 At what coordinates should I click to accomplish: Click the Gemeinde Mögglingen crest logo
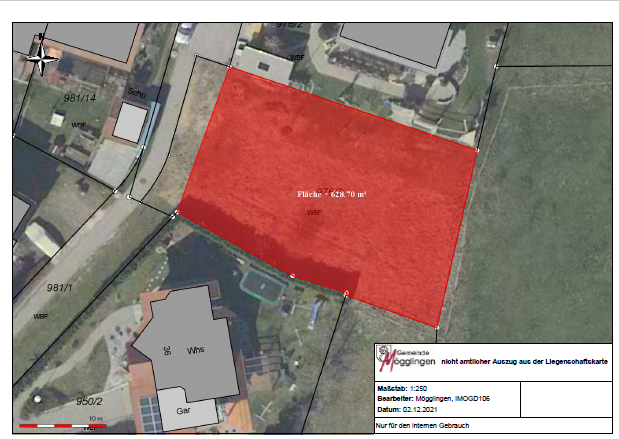[x=385, y=356]
